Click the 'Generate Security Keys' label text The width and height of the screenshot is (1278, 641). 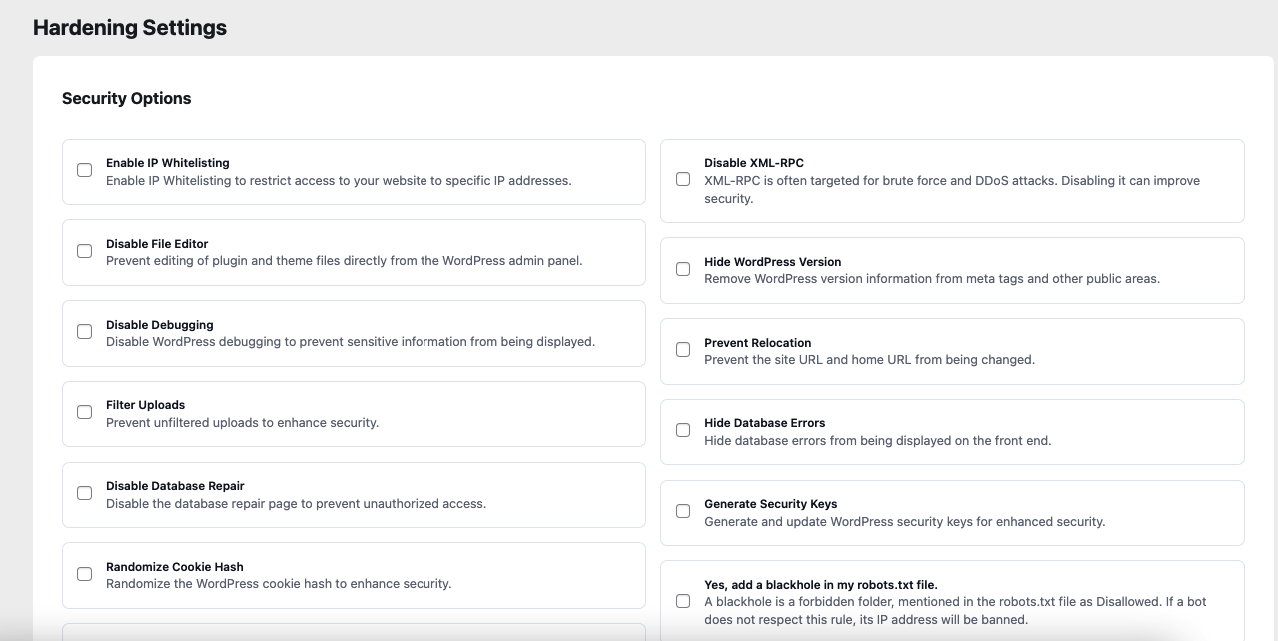point(770,504)
